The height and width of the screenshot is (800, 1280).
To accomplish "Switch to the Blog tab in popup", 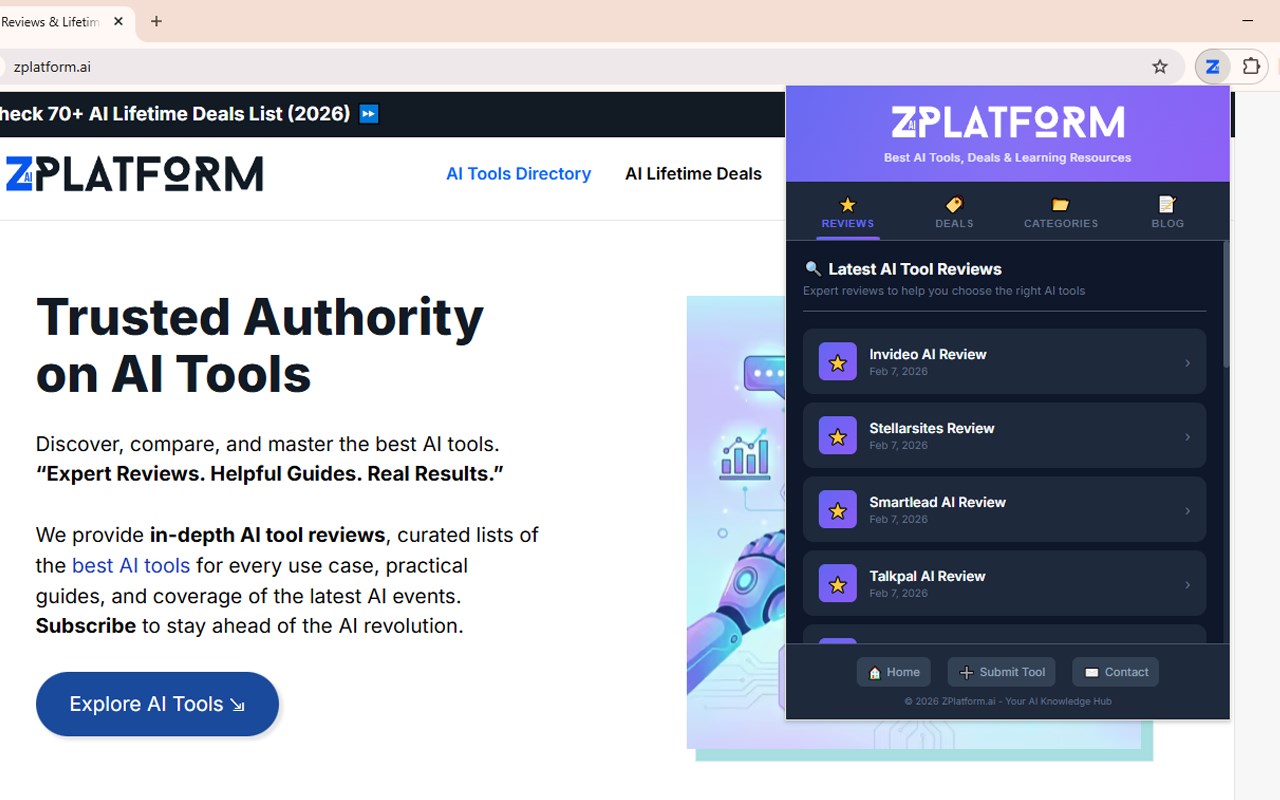I will (1167, 212).
